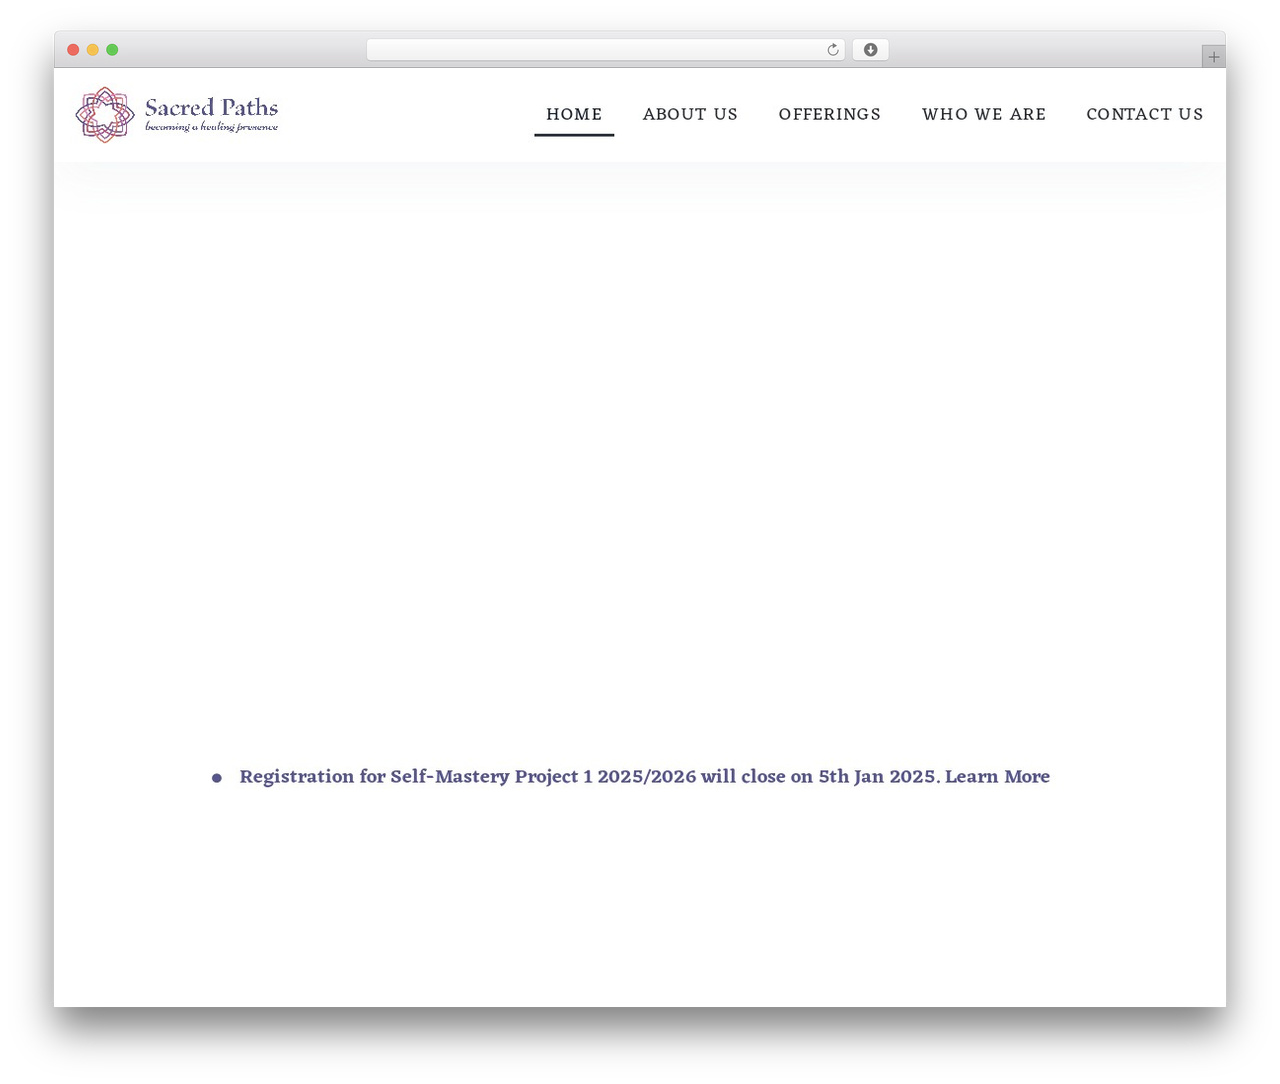The width and height of the screenshot is (1280, 1084).
Task: Add a new browser tab
Action: click(1213, 57)
